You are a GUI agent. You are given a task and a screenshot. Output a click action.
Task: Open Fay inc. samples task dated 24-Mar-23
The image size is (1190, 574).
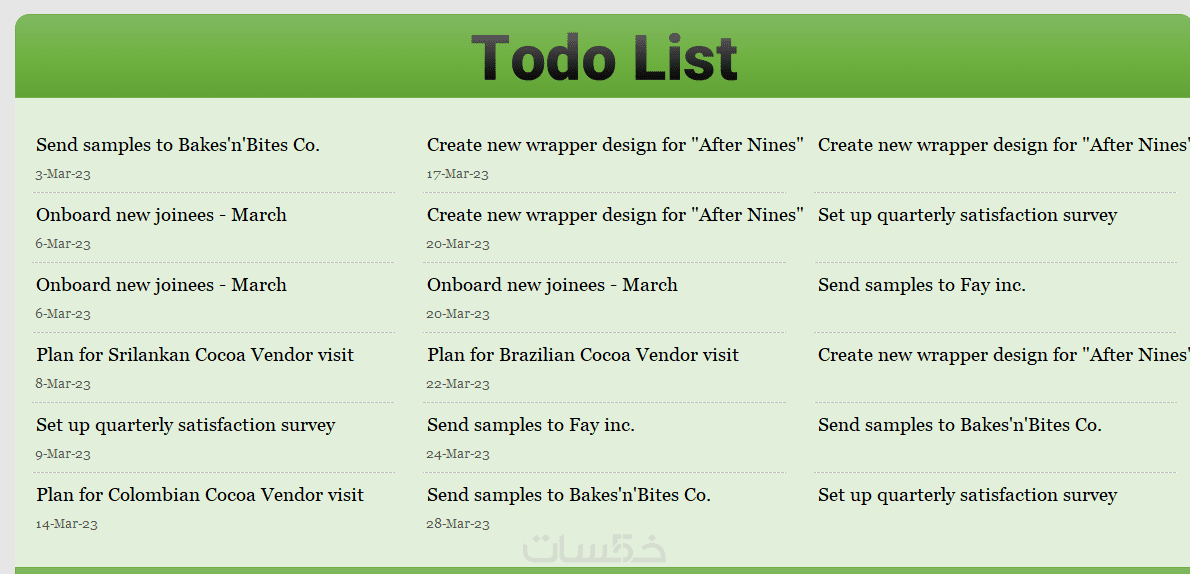tap(531, 426)
